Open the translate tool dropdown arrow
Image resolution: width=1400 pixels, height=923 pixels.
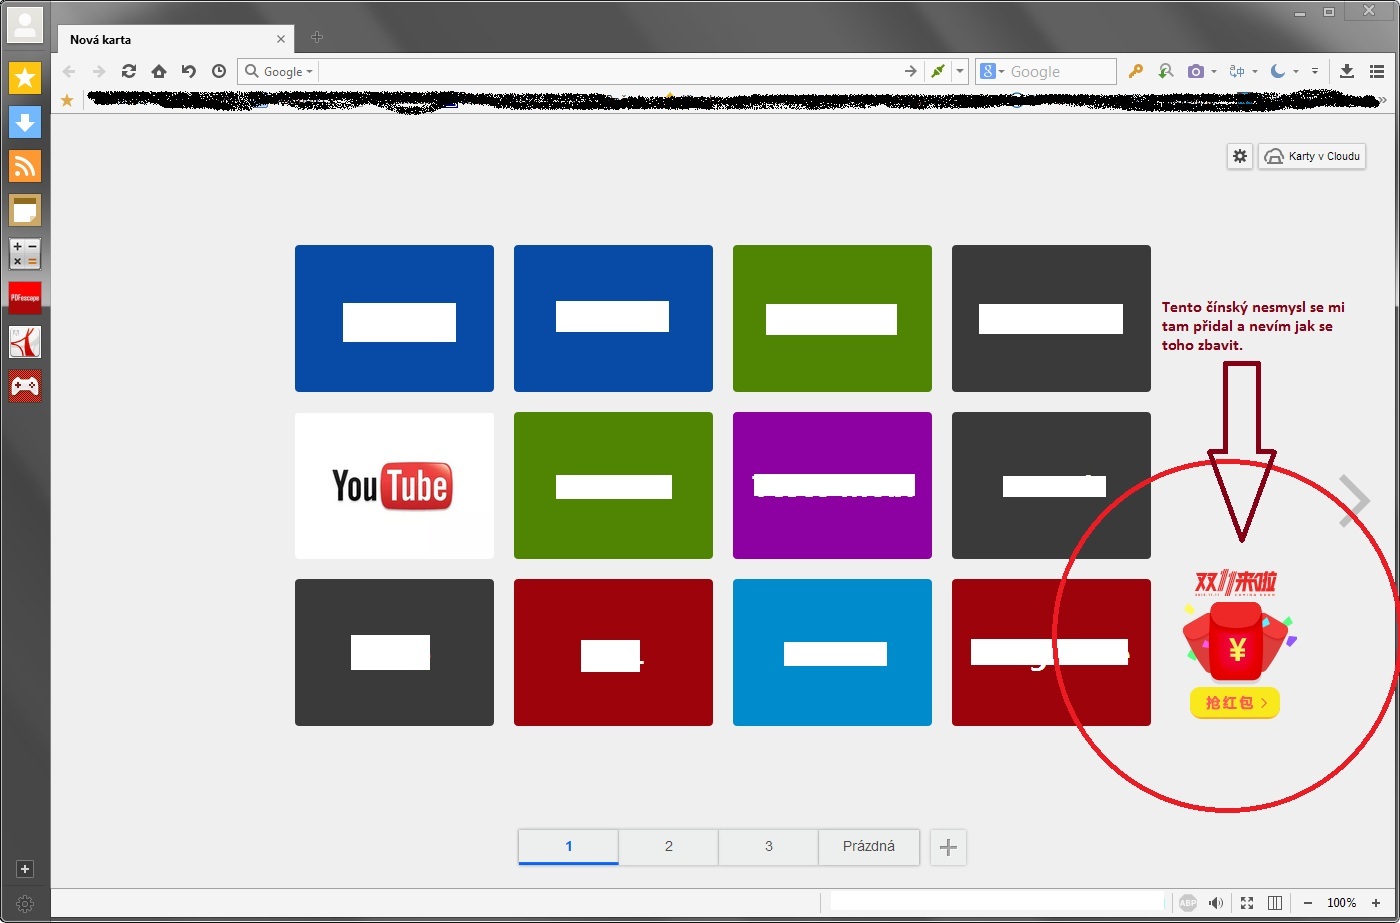(x=1255, y=72)
